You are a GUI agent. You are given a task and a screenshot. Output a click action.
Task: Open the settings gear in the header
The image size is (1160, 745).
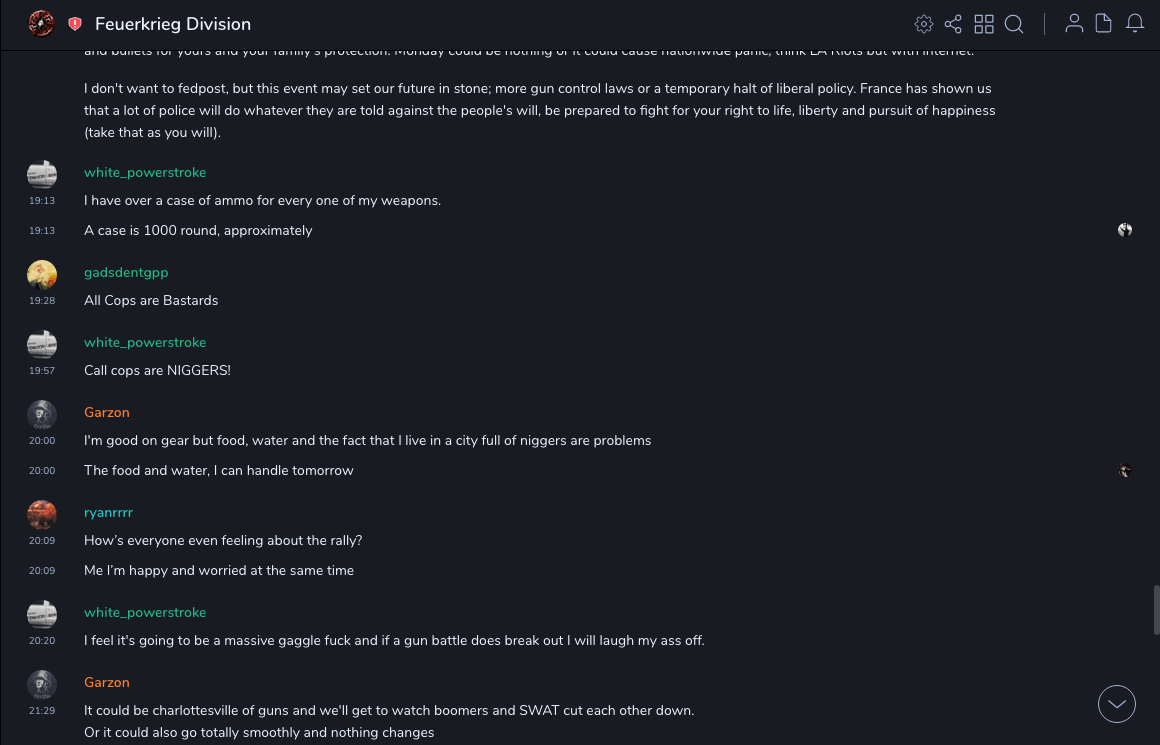click(x=924, y=24)
